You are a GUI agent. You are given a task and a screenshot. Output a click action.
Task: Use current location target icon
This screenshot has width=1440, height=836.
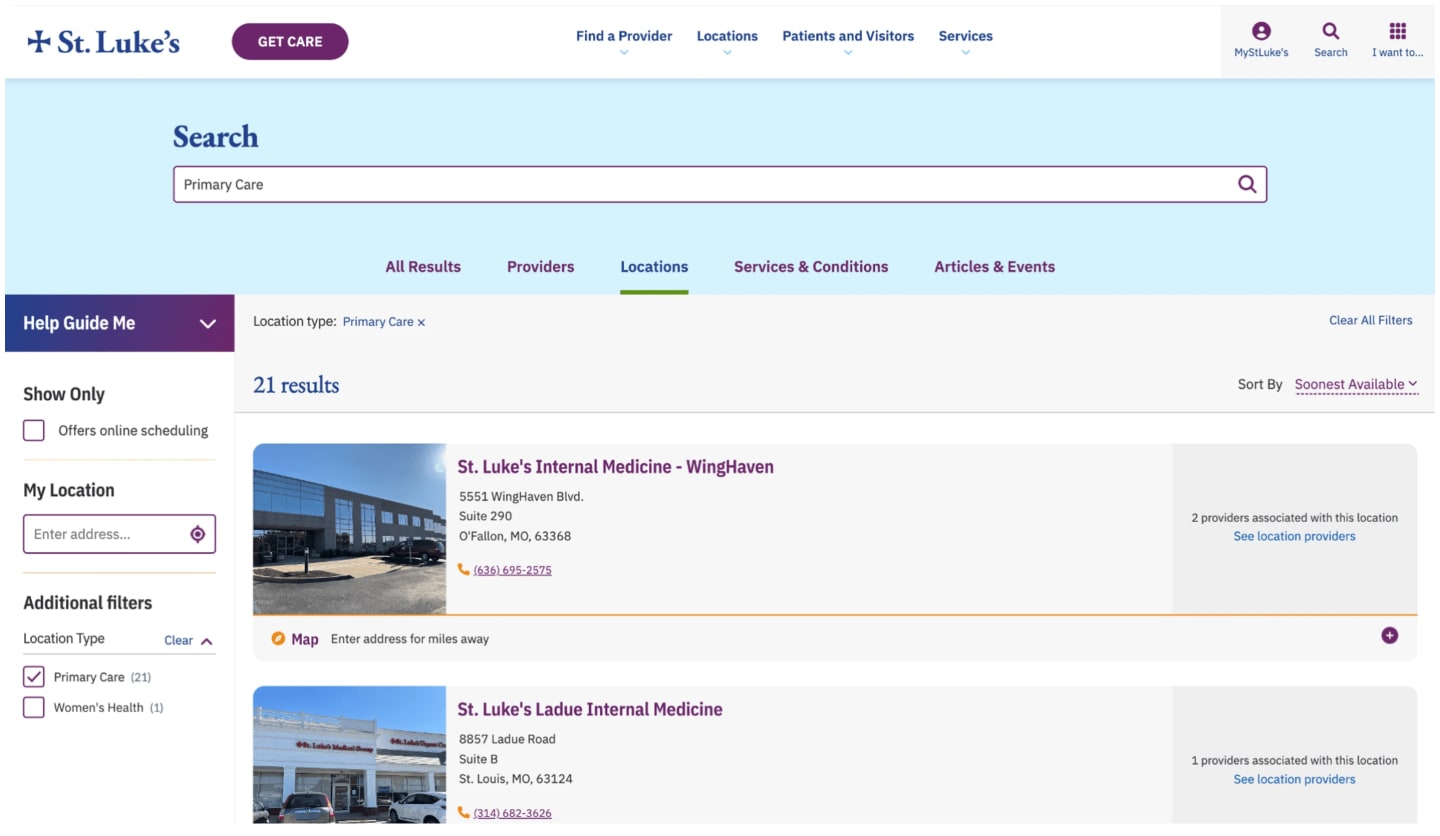[197, 534]
